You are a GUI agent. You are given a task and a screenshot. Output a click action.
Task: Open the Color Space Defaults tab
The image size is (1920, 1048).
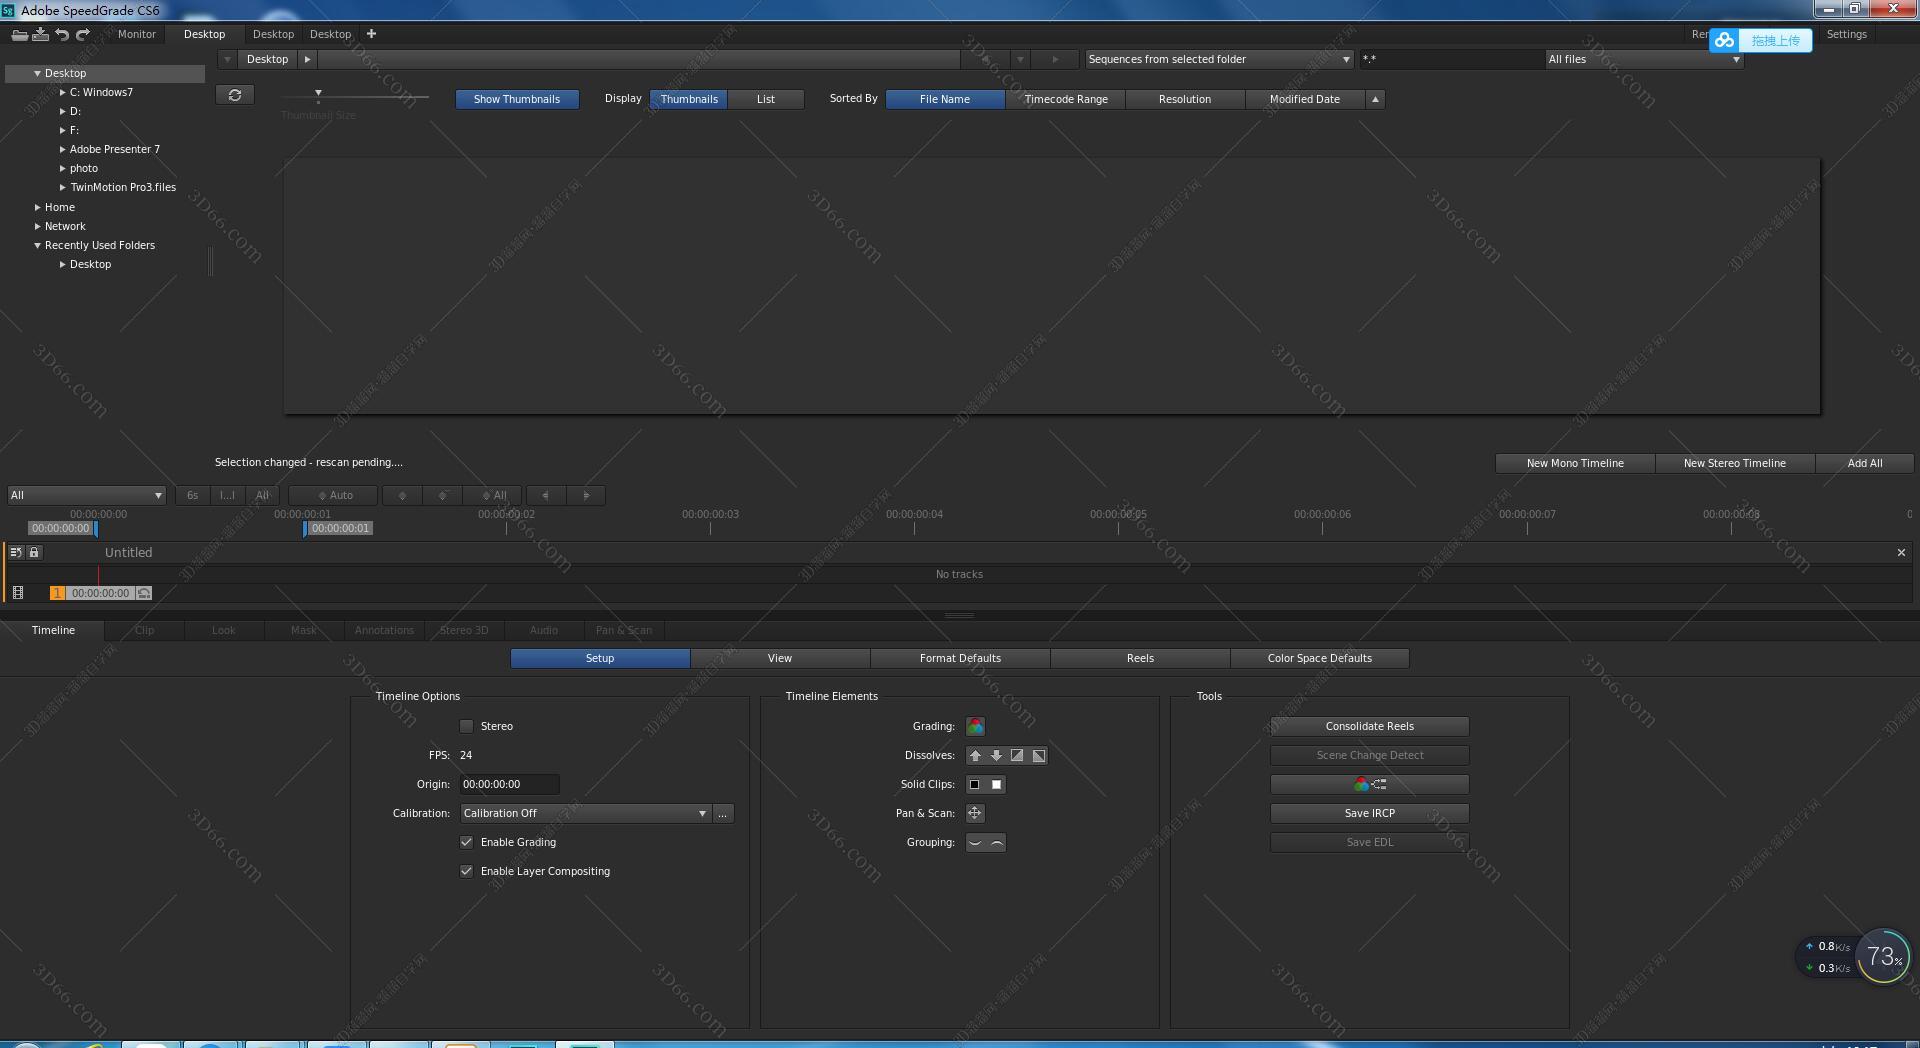[x=1320, y=658]
